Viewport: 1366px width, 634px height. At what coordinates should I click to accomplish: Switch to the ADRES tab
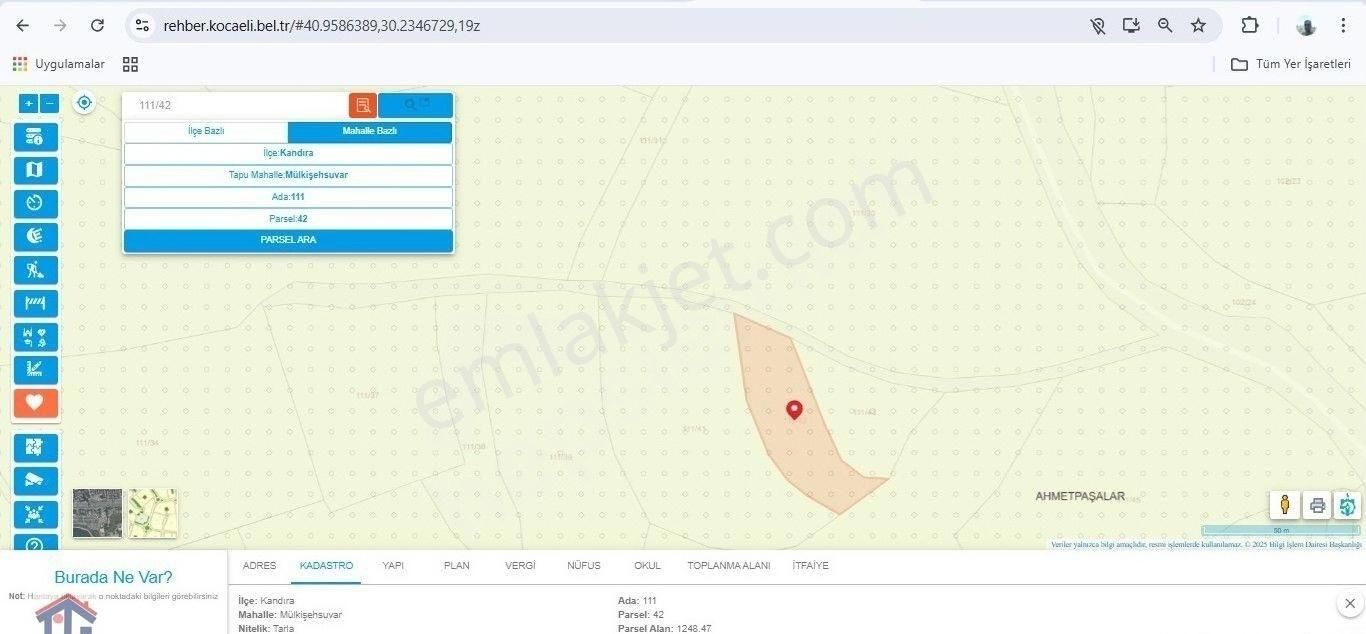tap(260, 566)
